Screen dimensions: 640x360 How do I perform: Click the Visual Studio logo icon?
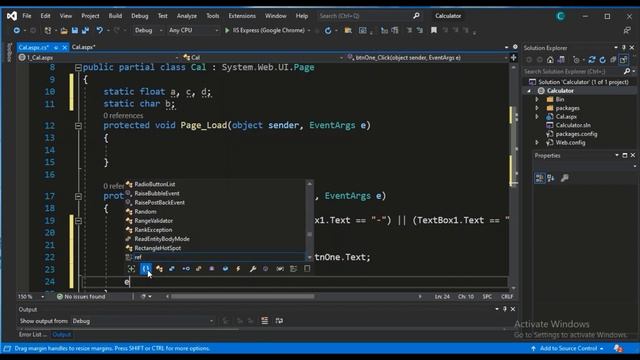tap(12, 16)
